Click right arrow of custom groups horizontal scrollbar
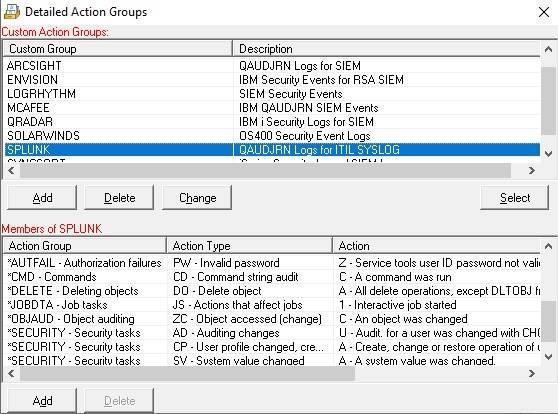The height and width of the screenshot is (414, 558). (532, 171)
